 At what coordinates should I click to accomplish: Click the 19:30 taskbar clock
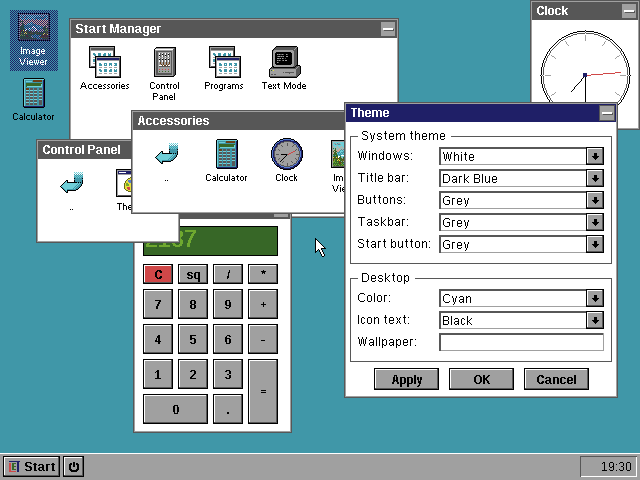coord(608,467)
